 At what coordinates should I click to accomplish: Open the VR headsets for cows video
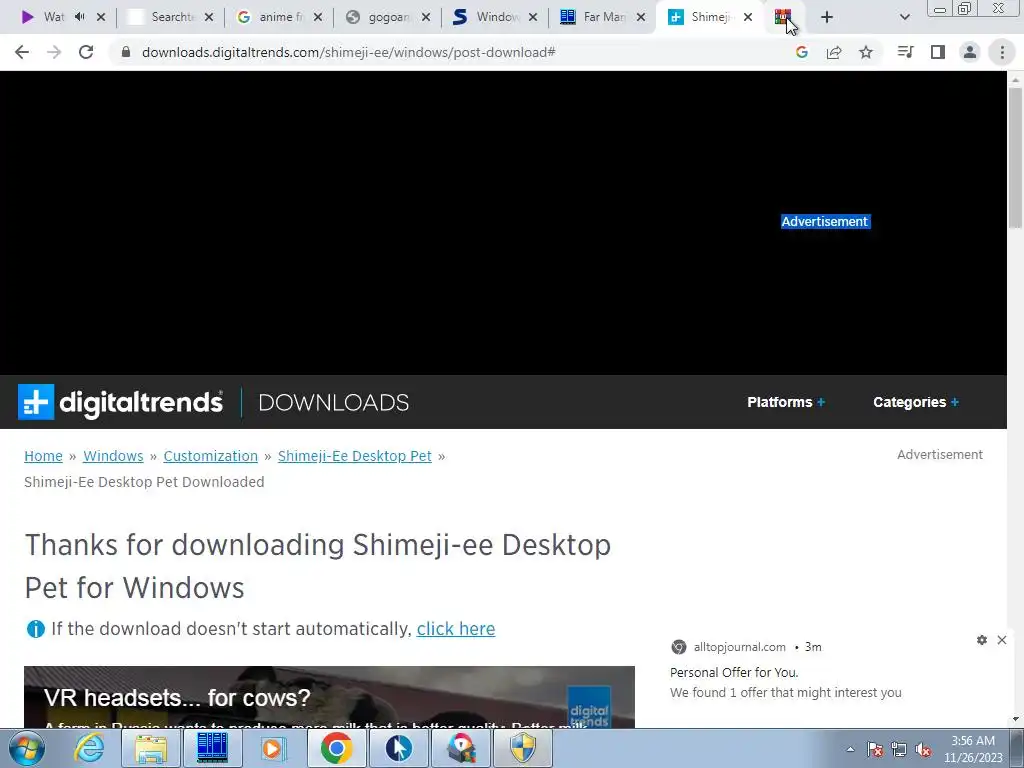(x=329, y=697)
